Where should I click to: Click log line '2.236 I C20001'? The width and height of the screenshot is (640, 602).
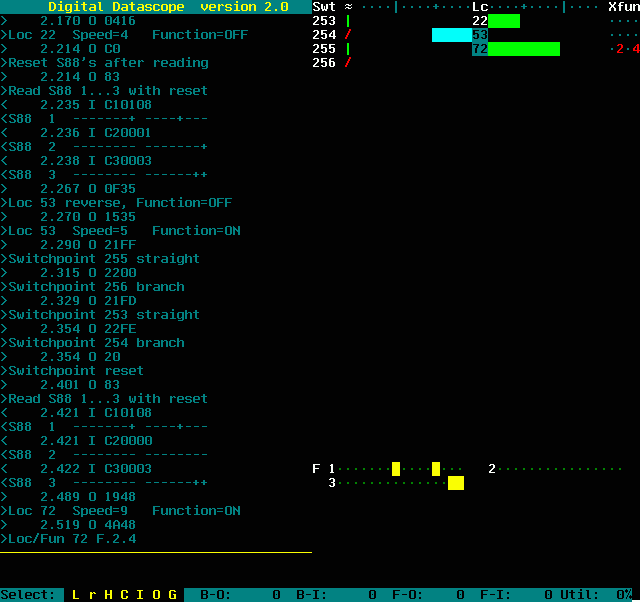[x=76, y=133]
